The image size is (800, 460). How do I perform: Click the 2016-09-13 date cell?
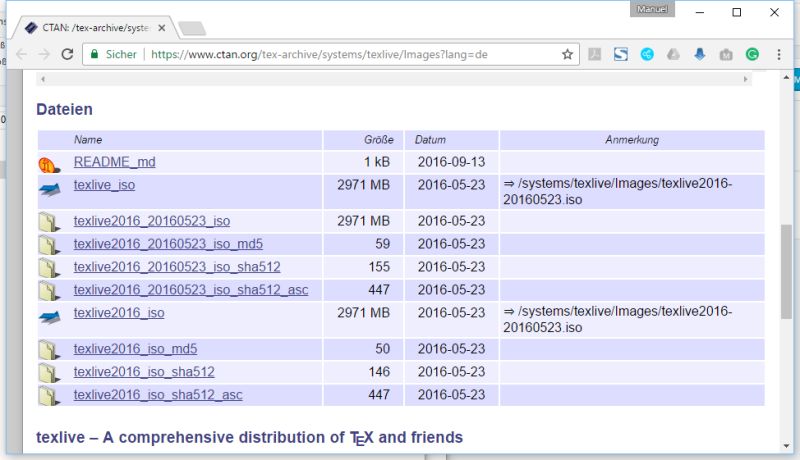pos(451,162)
